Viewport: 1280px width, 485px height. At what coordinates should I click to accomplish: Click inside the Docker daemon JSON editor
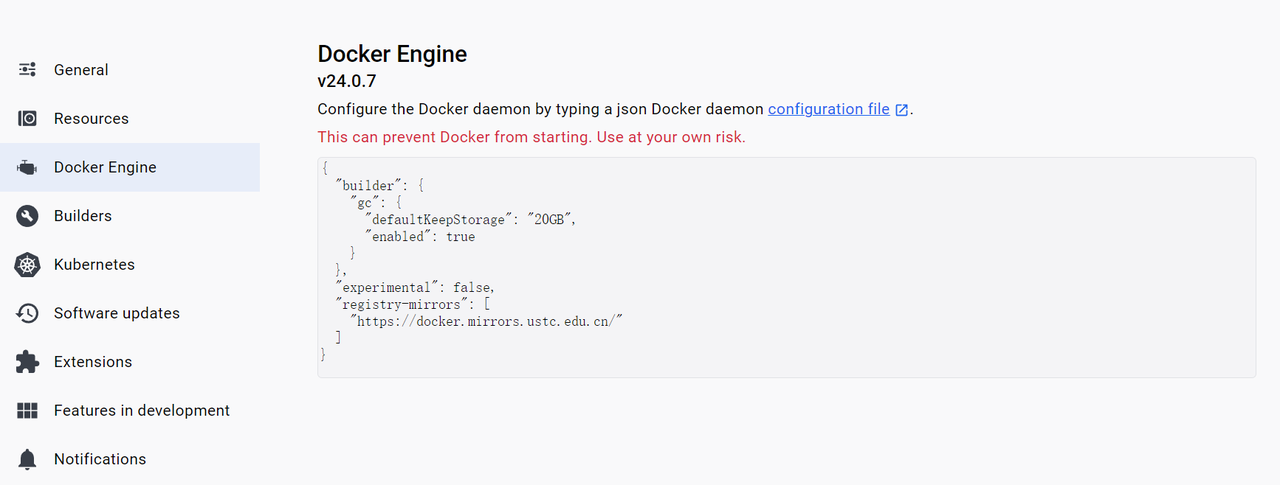pyautogui.click(x=786, y=267)
